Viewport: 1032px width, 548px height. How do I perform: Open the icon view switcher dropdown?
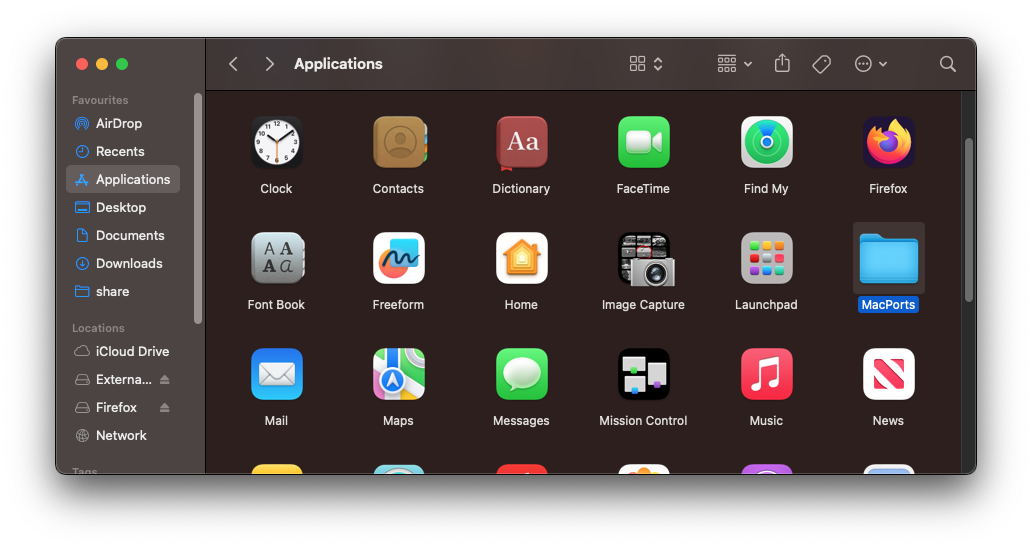[x=646, y=64]
